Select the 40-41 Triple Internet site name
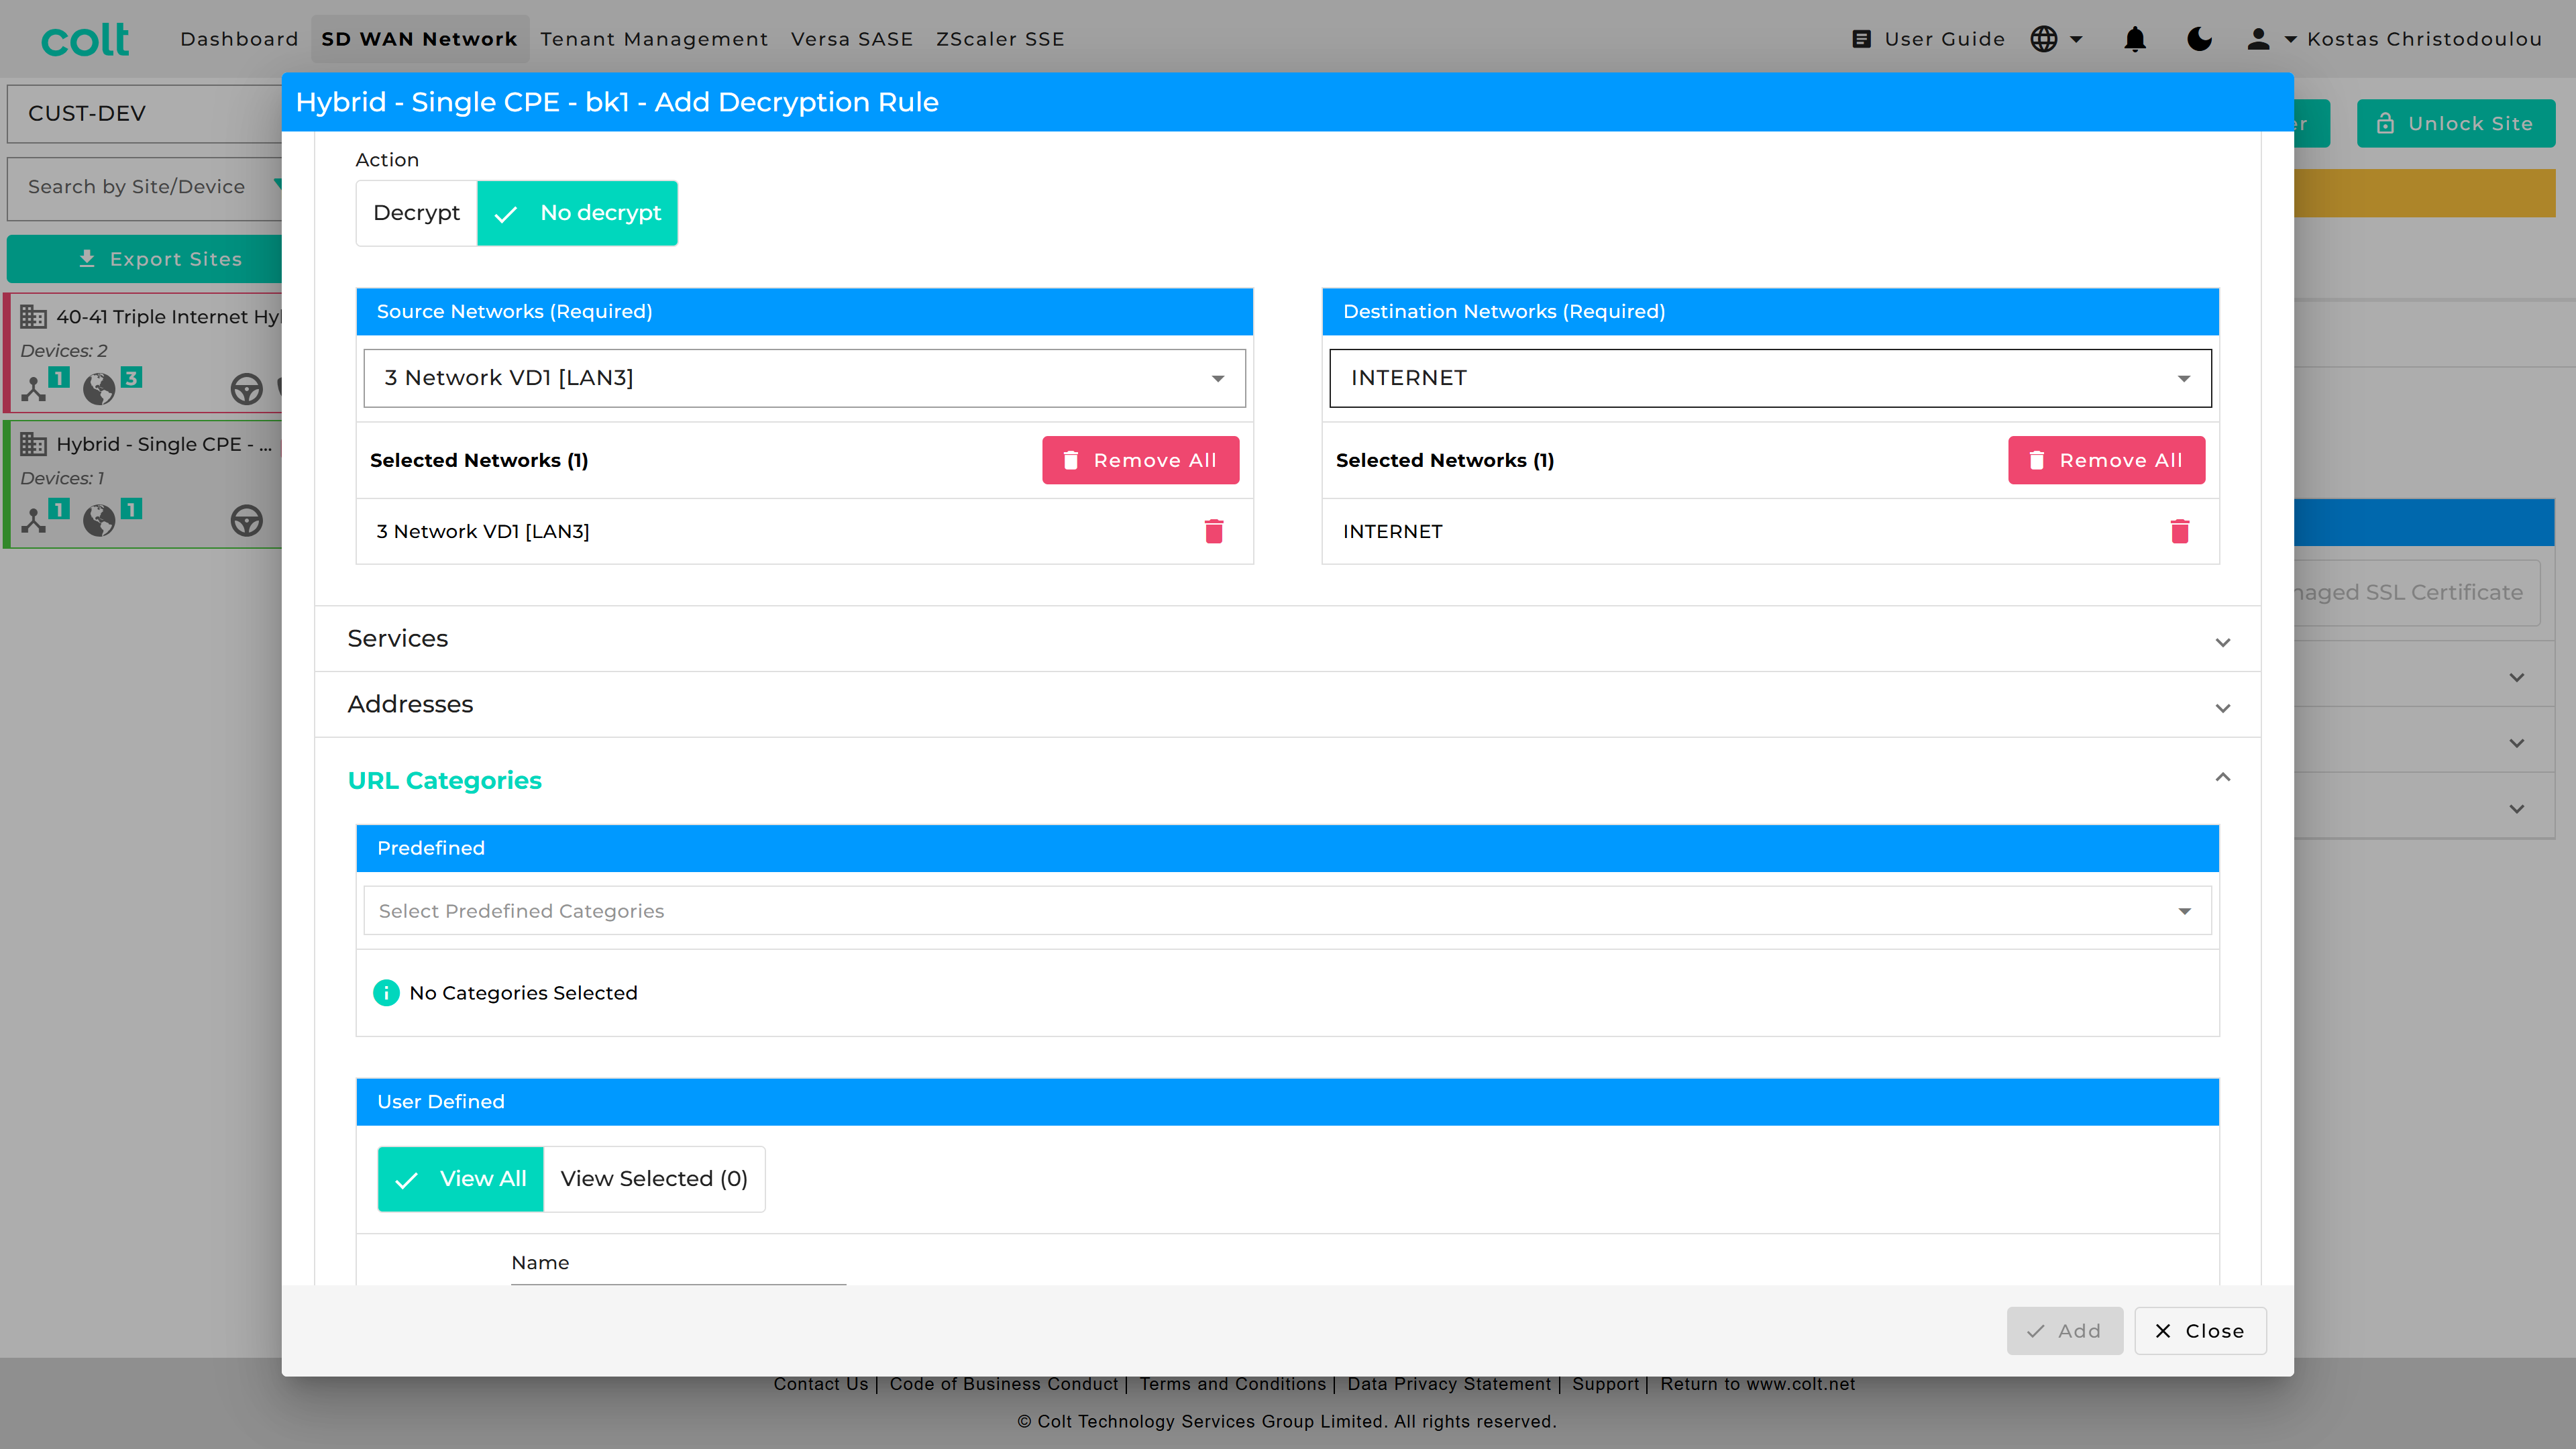 click(x=168, y=317)
